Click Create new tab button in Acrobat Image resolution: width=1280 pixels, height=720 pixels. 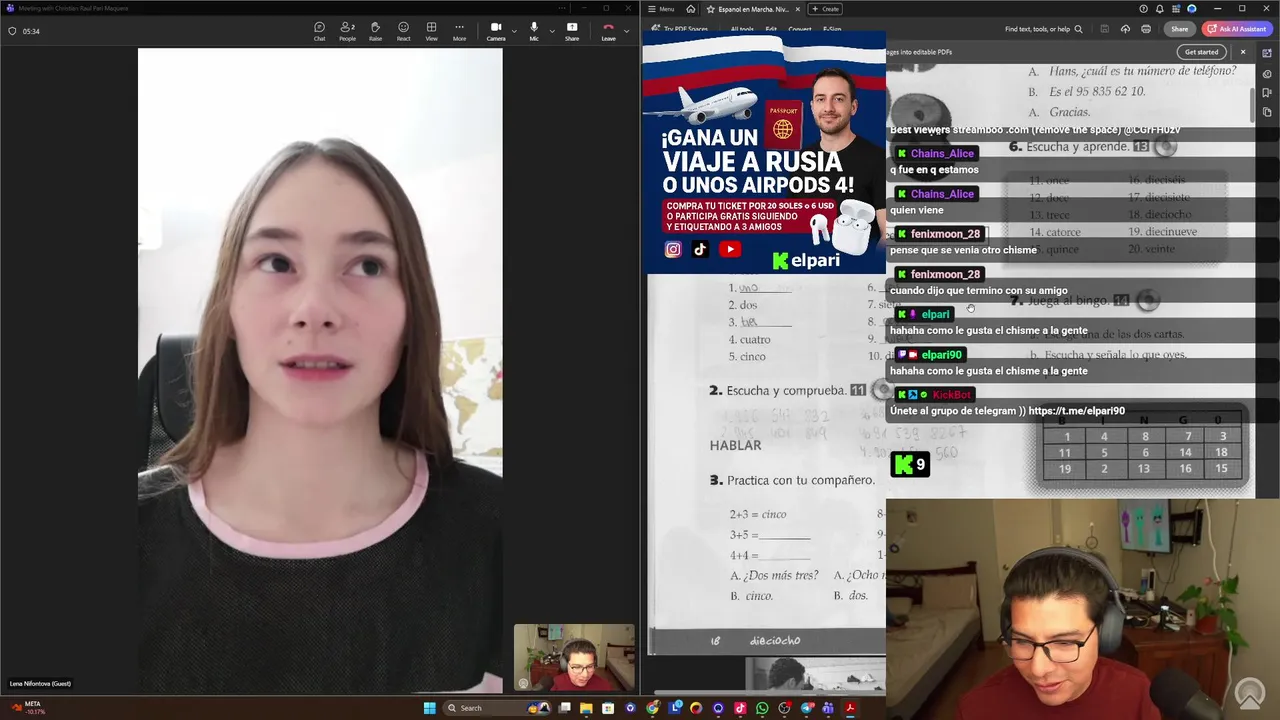[825, 9]
